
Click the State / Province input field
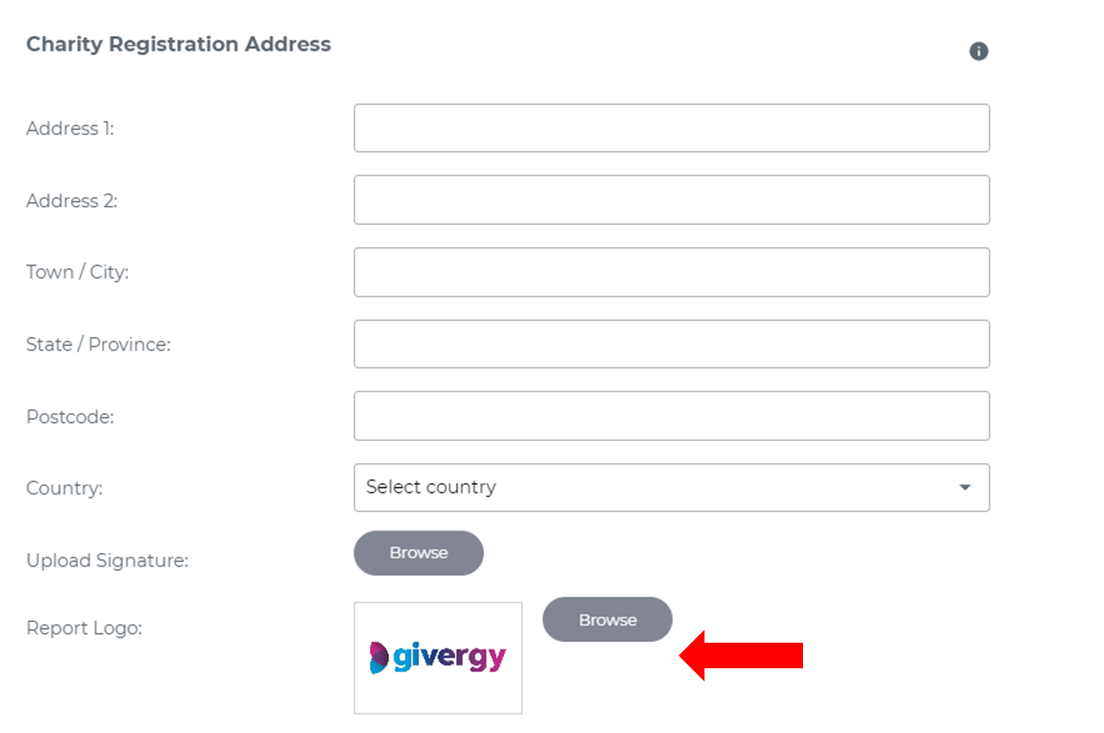[x=671, y=344]
